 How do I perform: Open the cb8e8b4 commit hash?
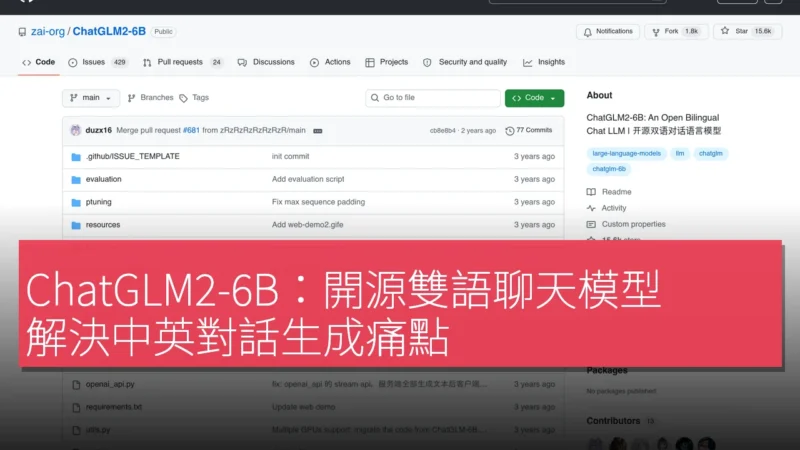click(x=442, y=131)
